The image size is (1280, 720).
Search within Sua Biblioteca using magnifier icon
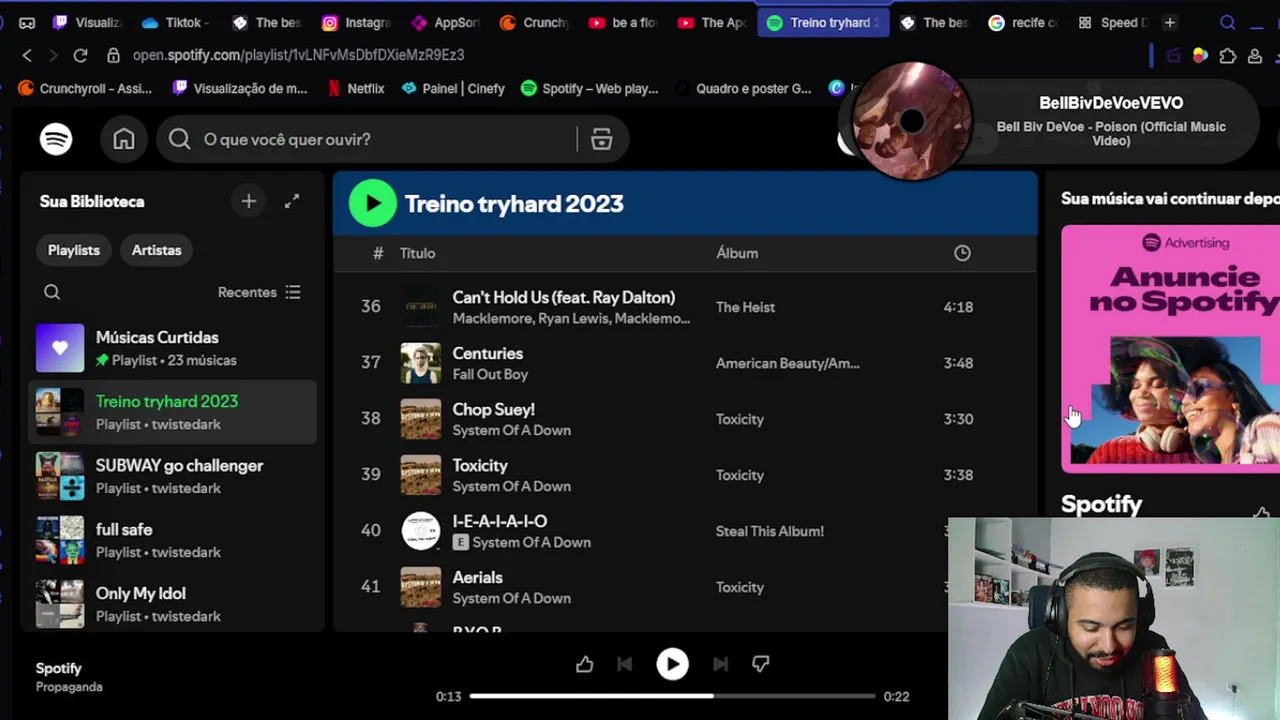tap(52, 292)
